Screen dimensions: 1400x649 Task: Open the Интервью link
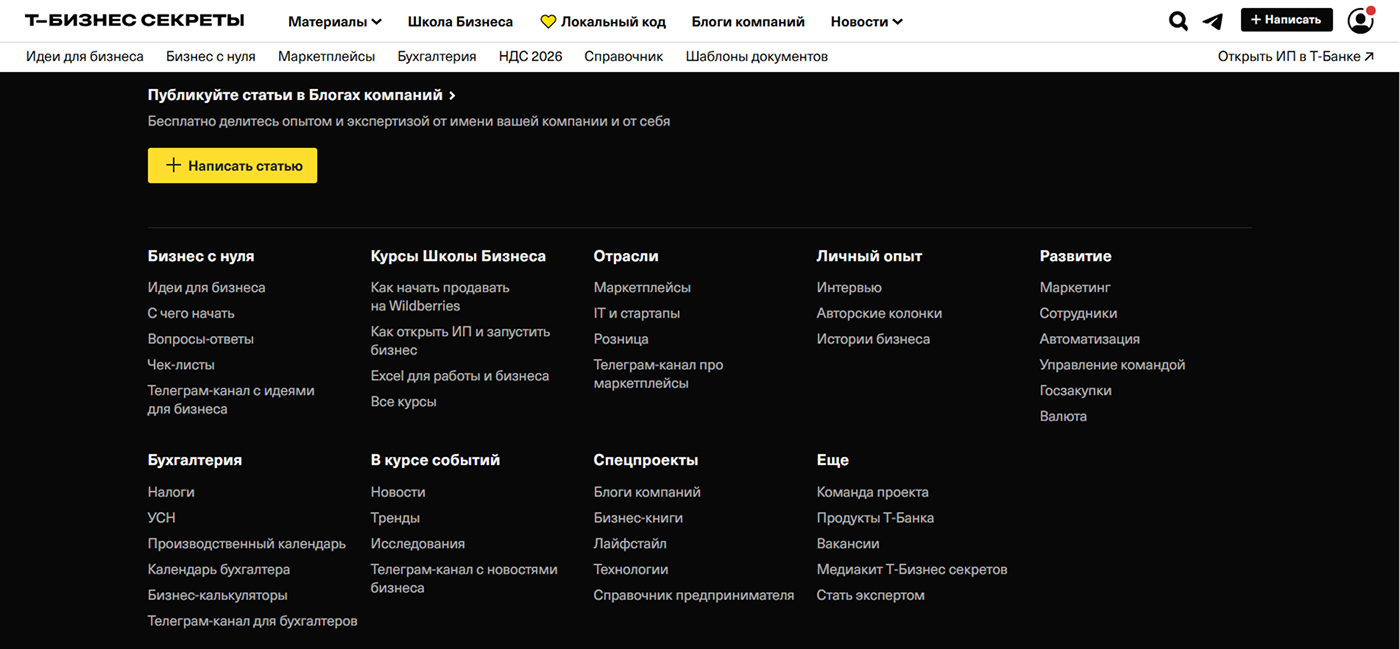(849, 287)
